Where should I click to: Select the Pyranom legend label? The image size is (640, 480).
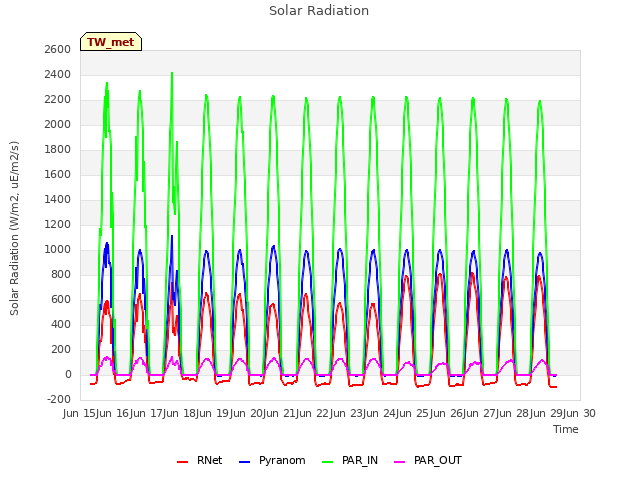tap(282, 460)
